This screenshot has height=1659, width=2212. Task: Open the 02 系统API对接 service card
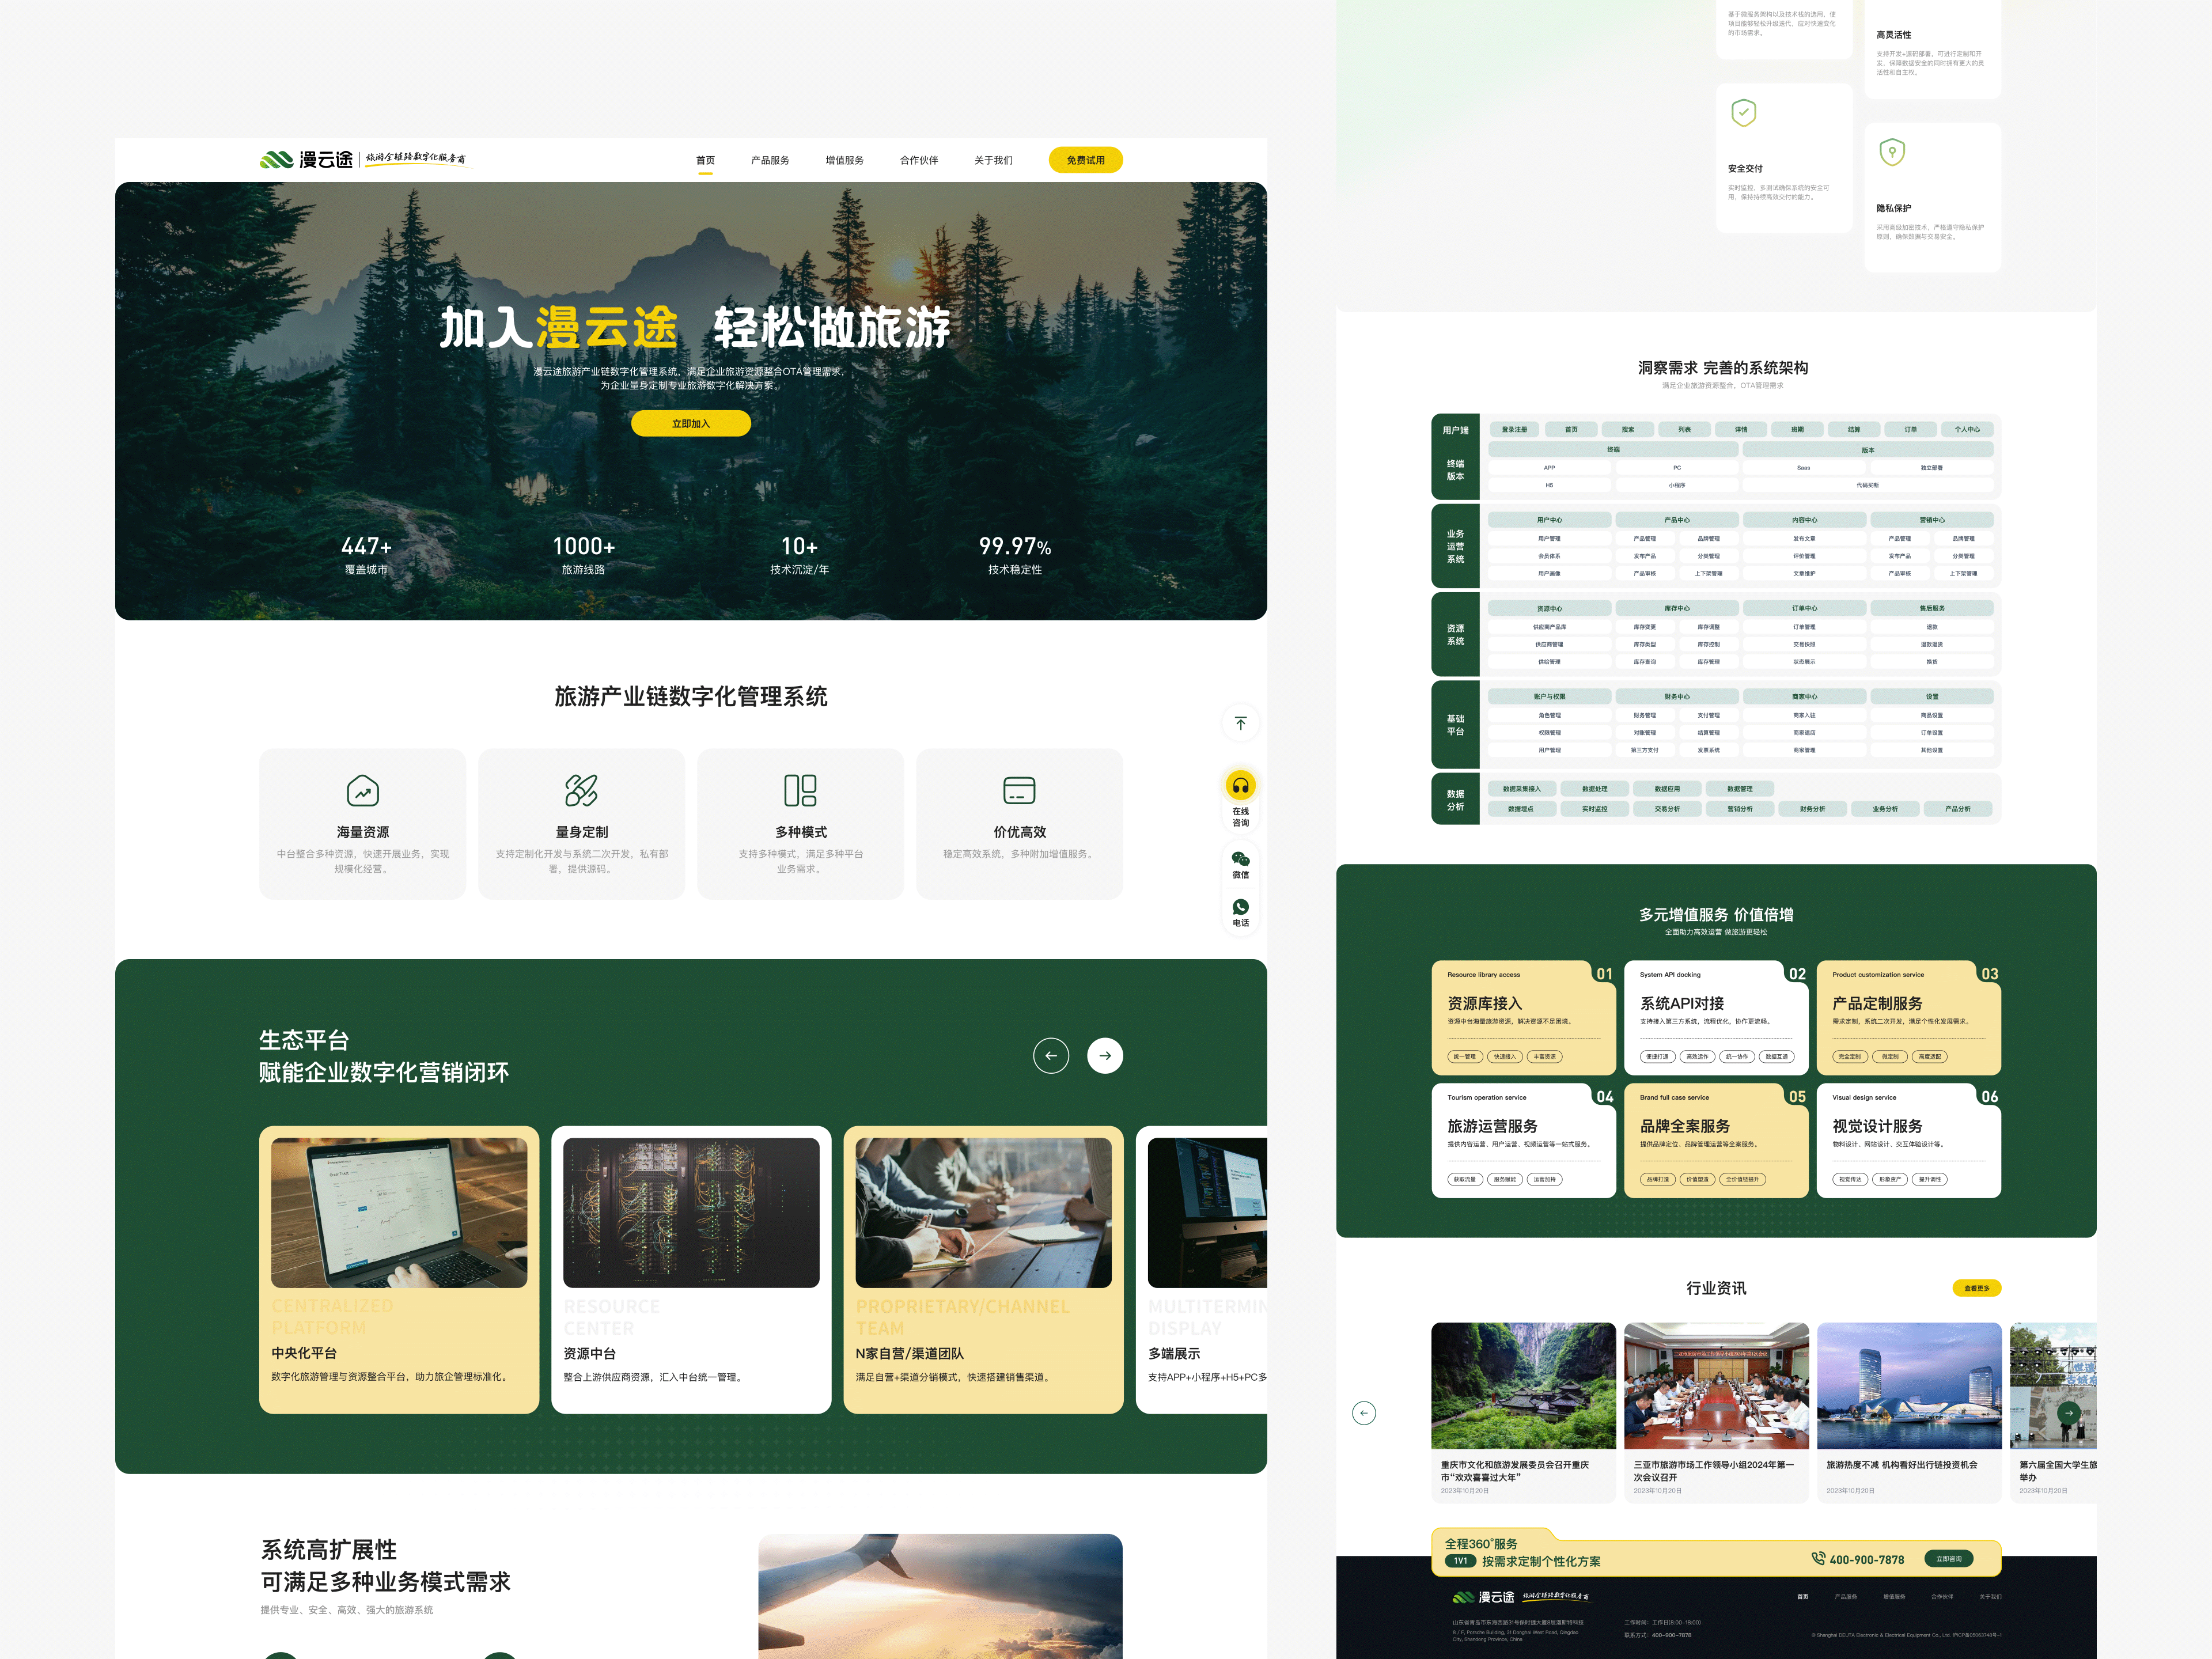click(x=1716, y=1017)
